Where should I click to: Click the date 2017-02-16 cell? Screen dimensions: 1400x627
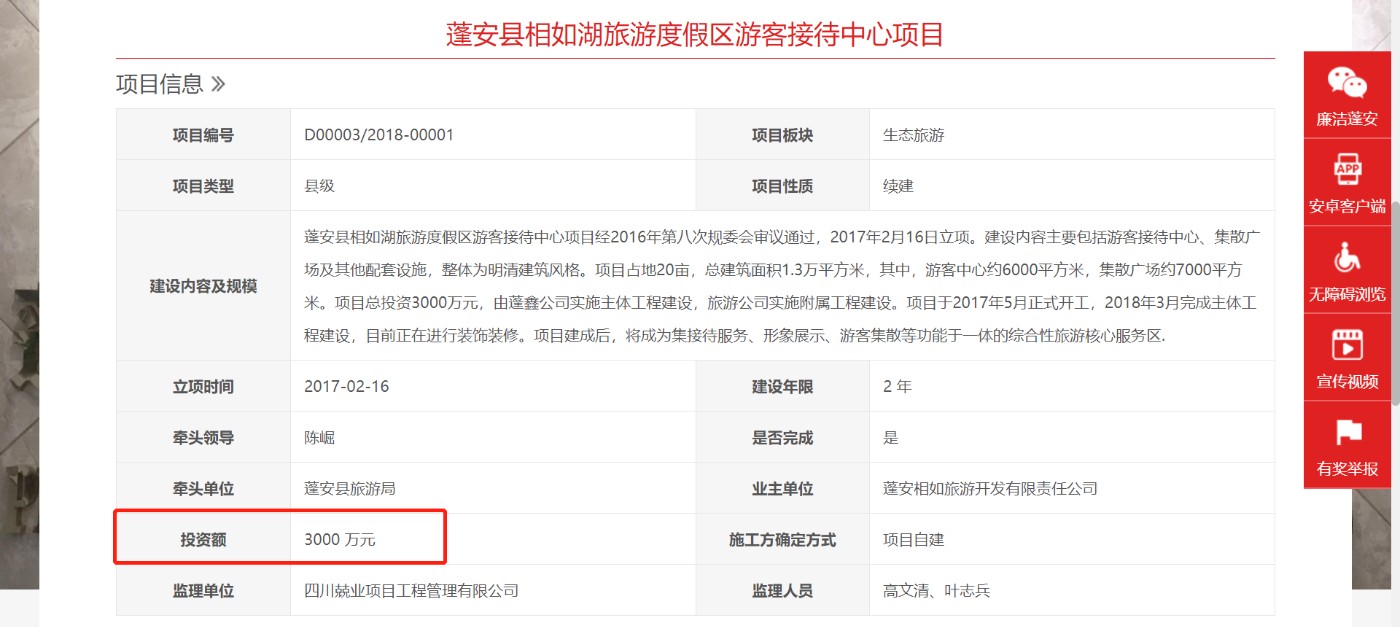tap(346, 387)
